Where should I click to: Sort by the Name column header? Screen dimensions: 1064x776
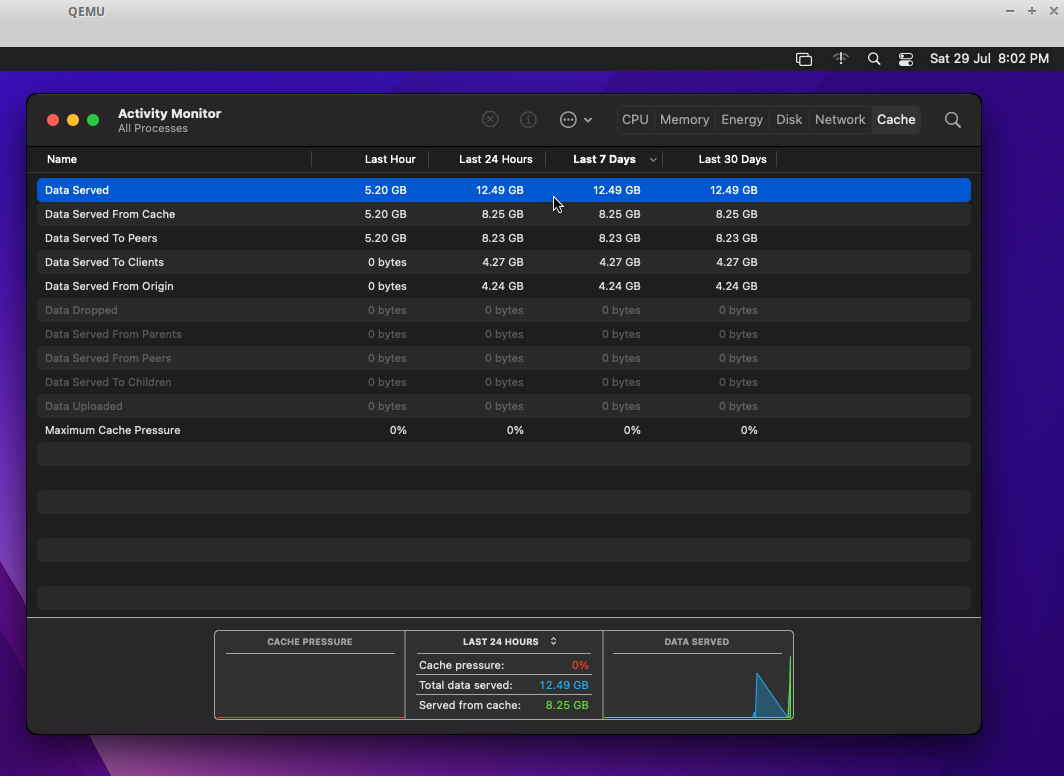[x=62, y=160]
